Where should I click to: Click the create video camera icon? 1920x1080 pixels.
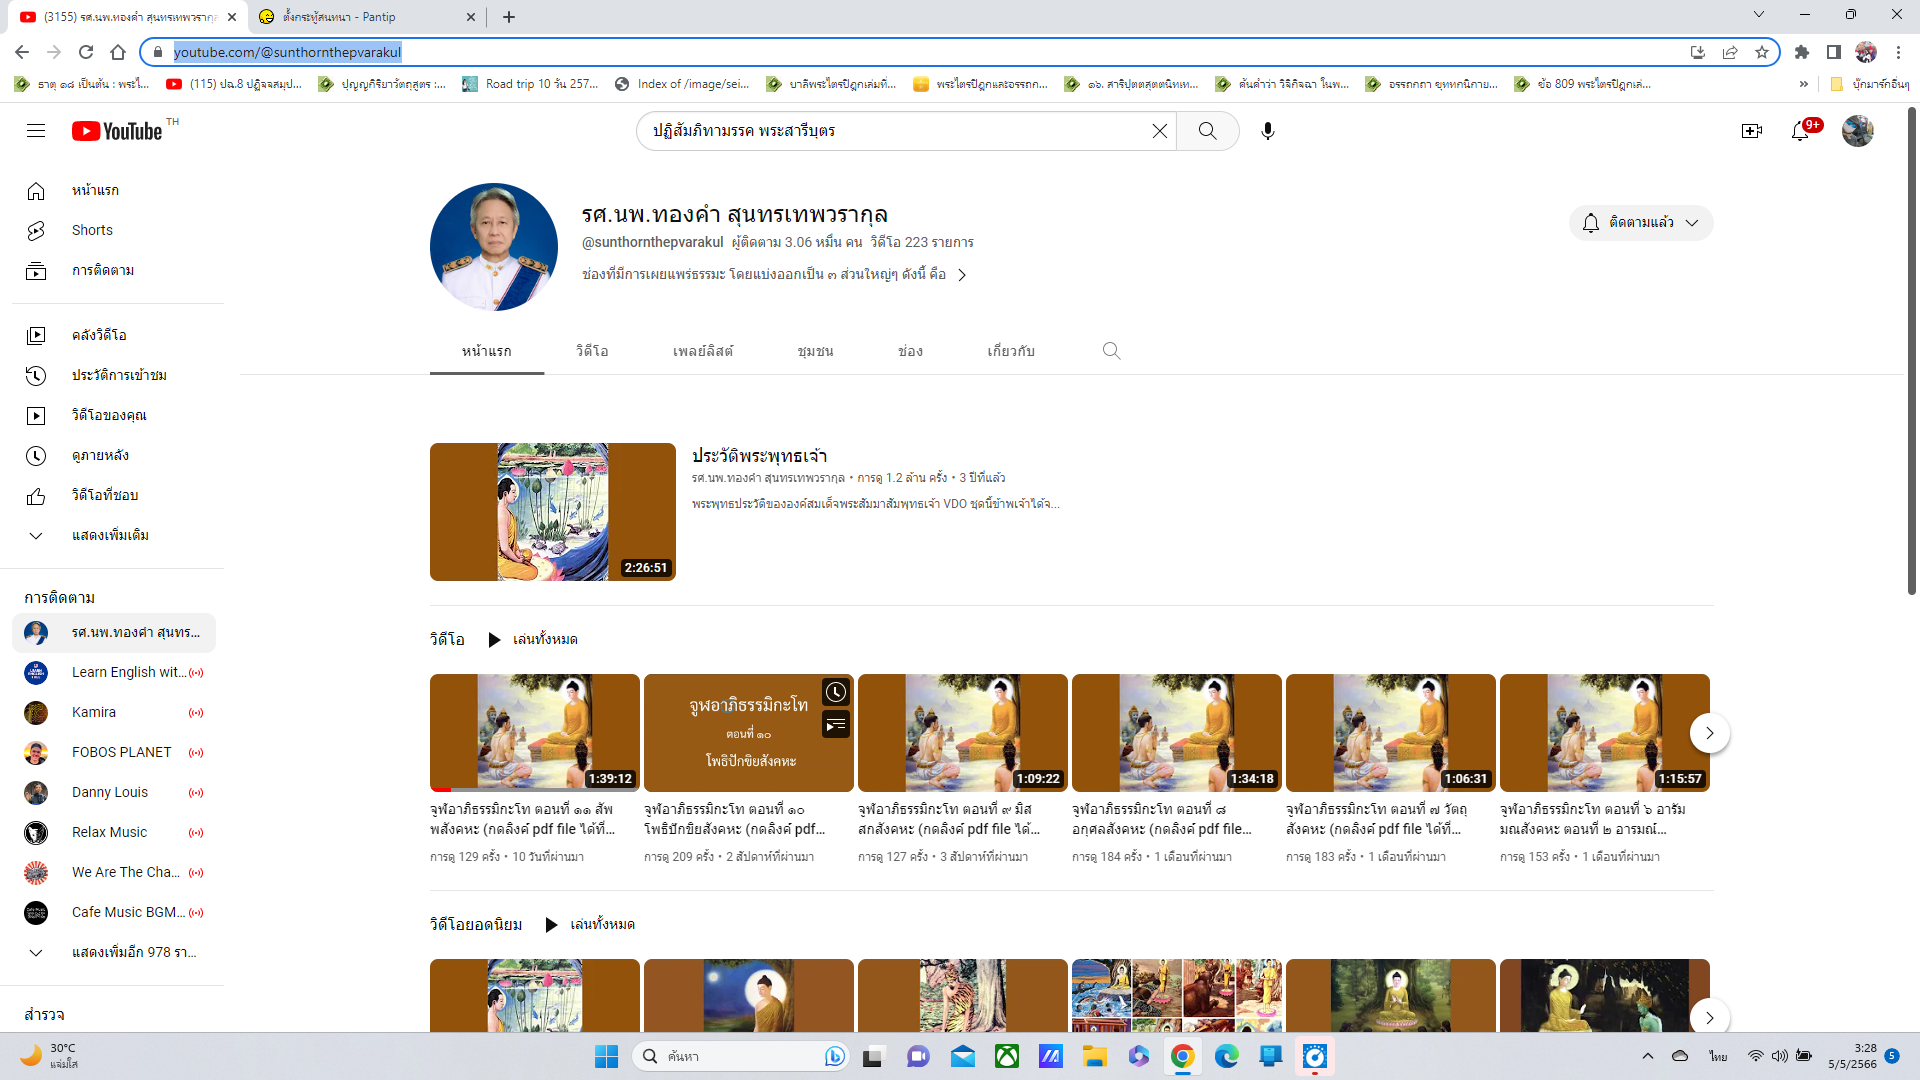pos(1751,131)
